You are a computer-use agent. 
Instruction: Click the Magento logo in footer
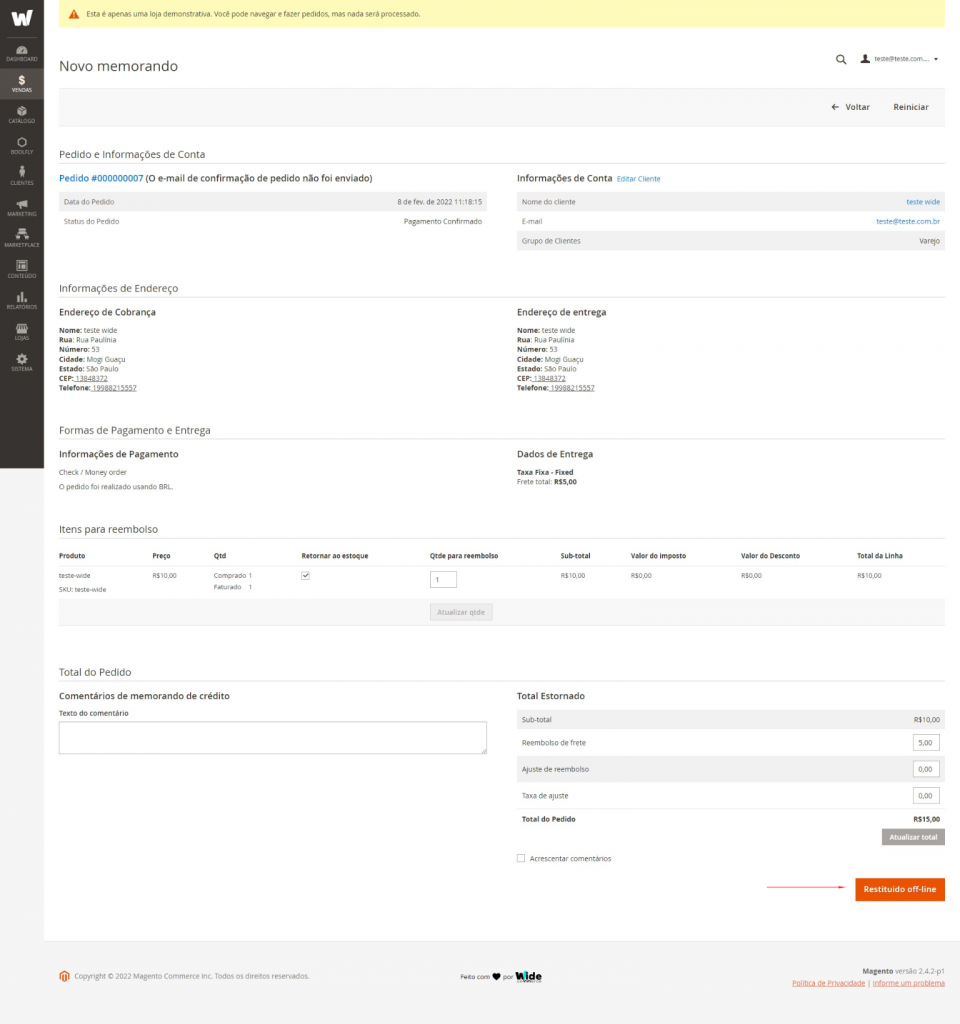[x=64, y=976]
